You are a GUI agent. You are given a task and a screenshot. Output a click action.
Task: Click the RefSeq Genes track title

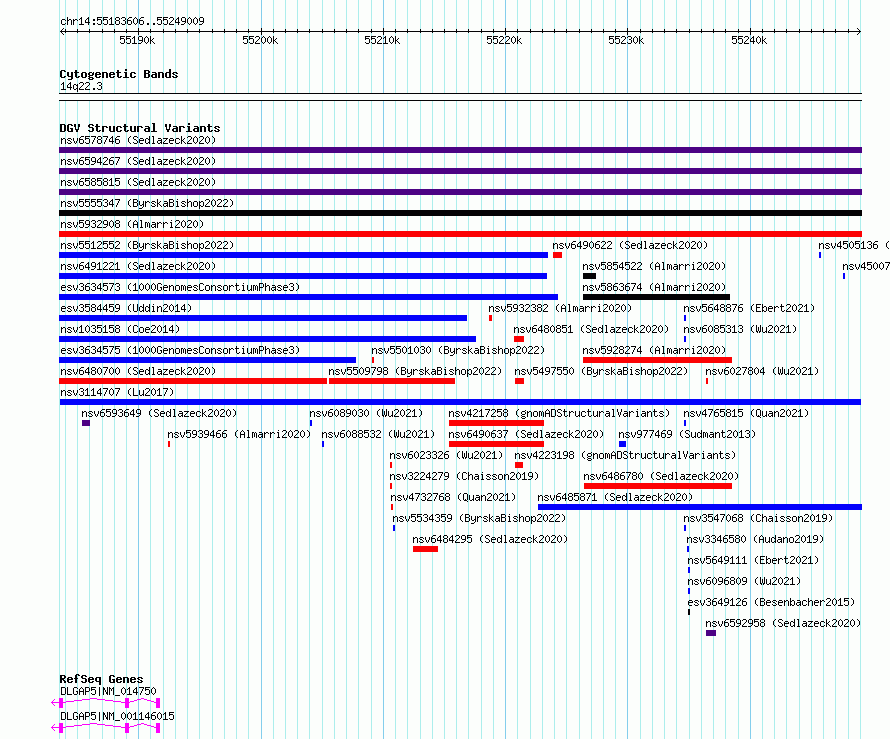pyautogui.click(x=101, y=679)
